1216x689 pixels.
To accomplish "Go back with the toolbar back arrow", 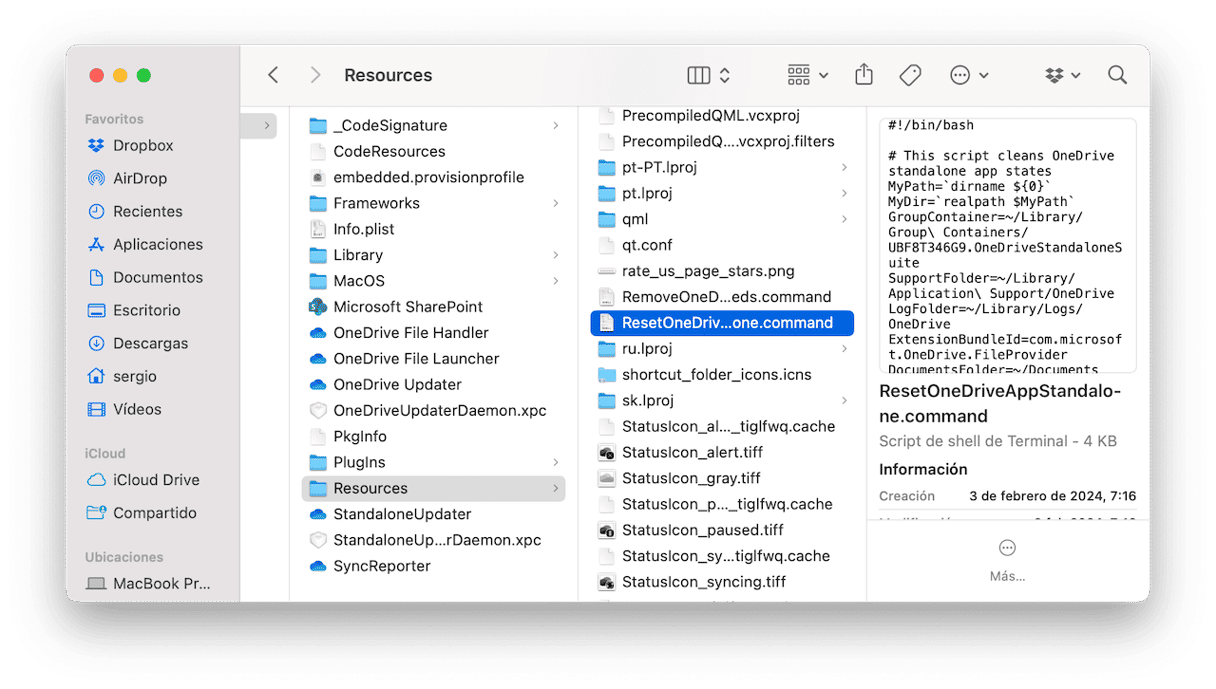I will (273, 75).
